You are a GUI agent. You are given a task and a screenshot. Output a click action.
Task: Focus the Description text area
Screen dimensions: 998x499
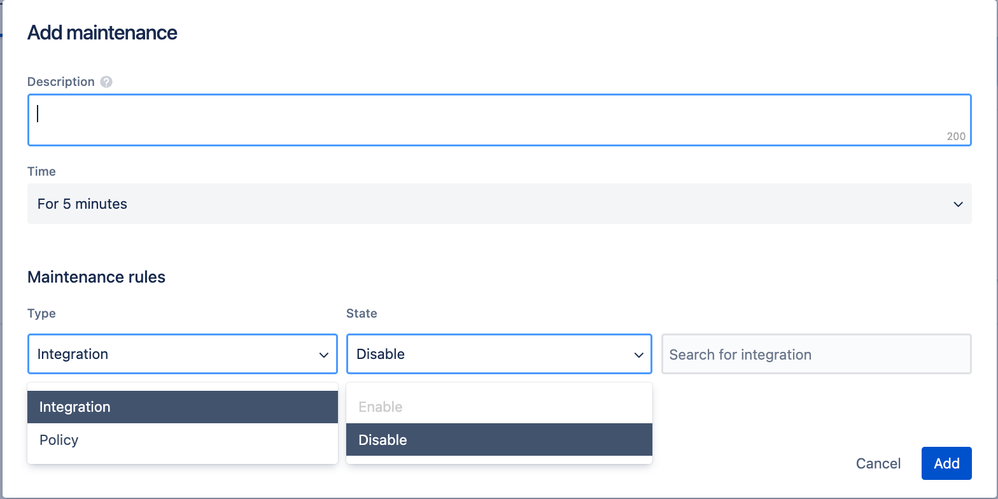point(499,120)
